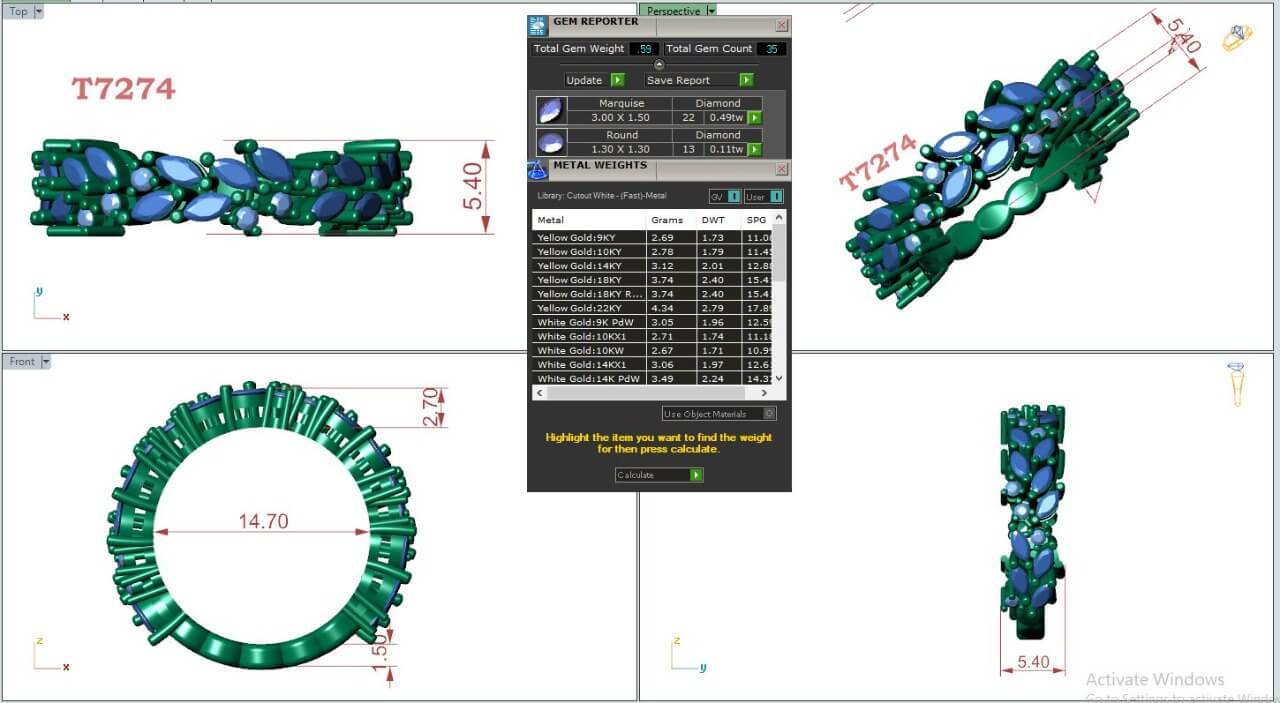1280x703 pixels.
Task: Click the Gem Reporter panel icon
Action: [x=537, y=26]
